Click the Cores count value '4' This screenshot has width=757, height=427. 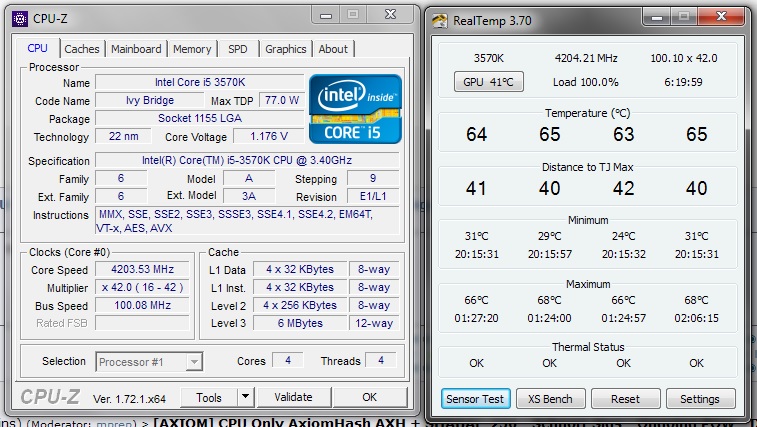coord(288,360)
